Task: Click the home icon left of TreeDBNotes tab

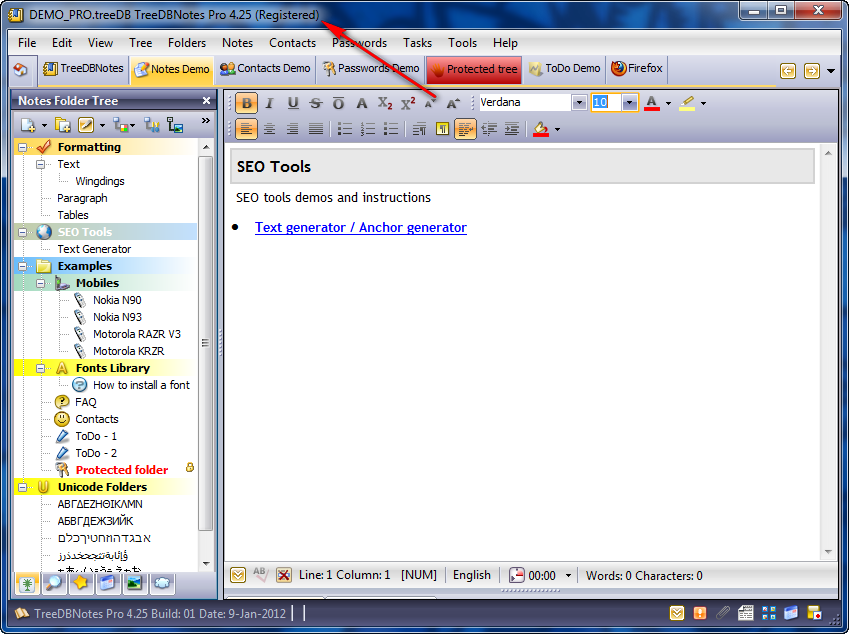Action: (x=21, y=69)
